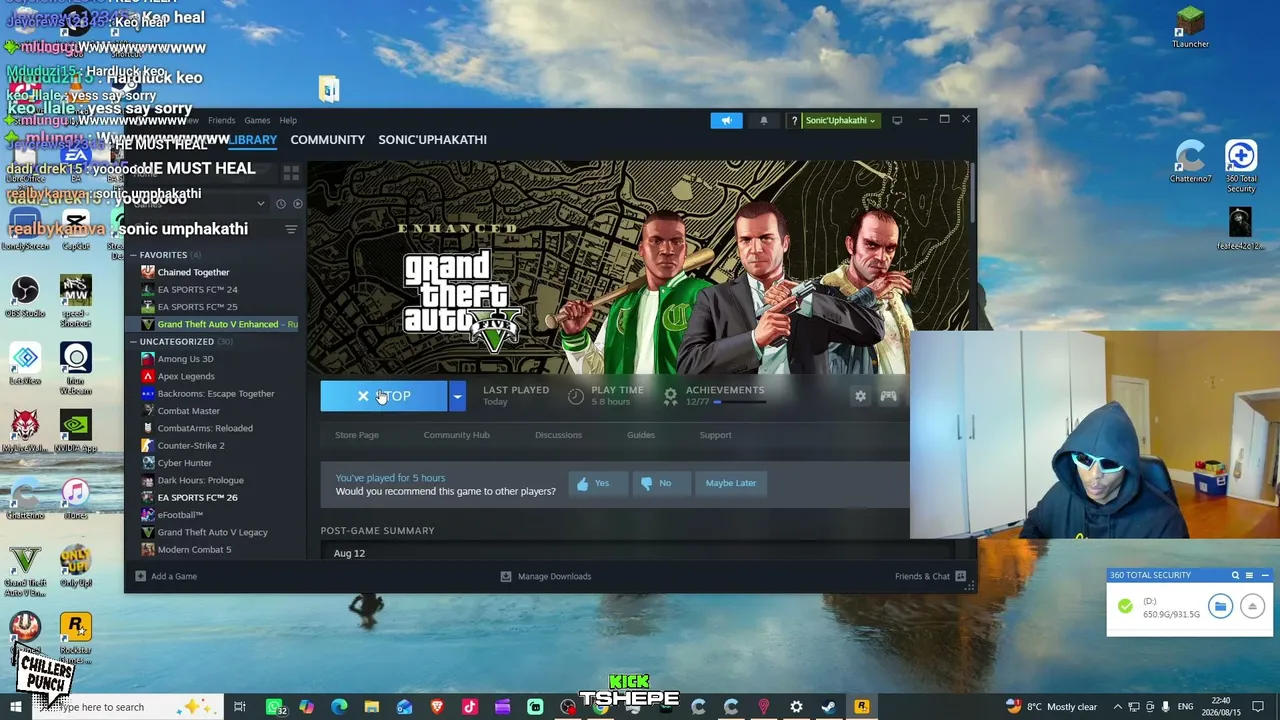The height and width of the screenshot is (720, 1280).
Task: Click the Counter-Strike 2 game icon
Action: [148, 445]
